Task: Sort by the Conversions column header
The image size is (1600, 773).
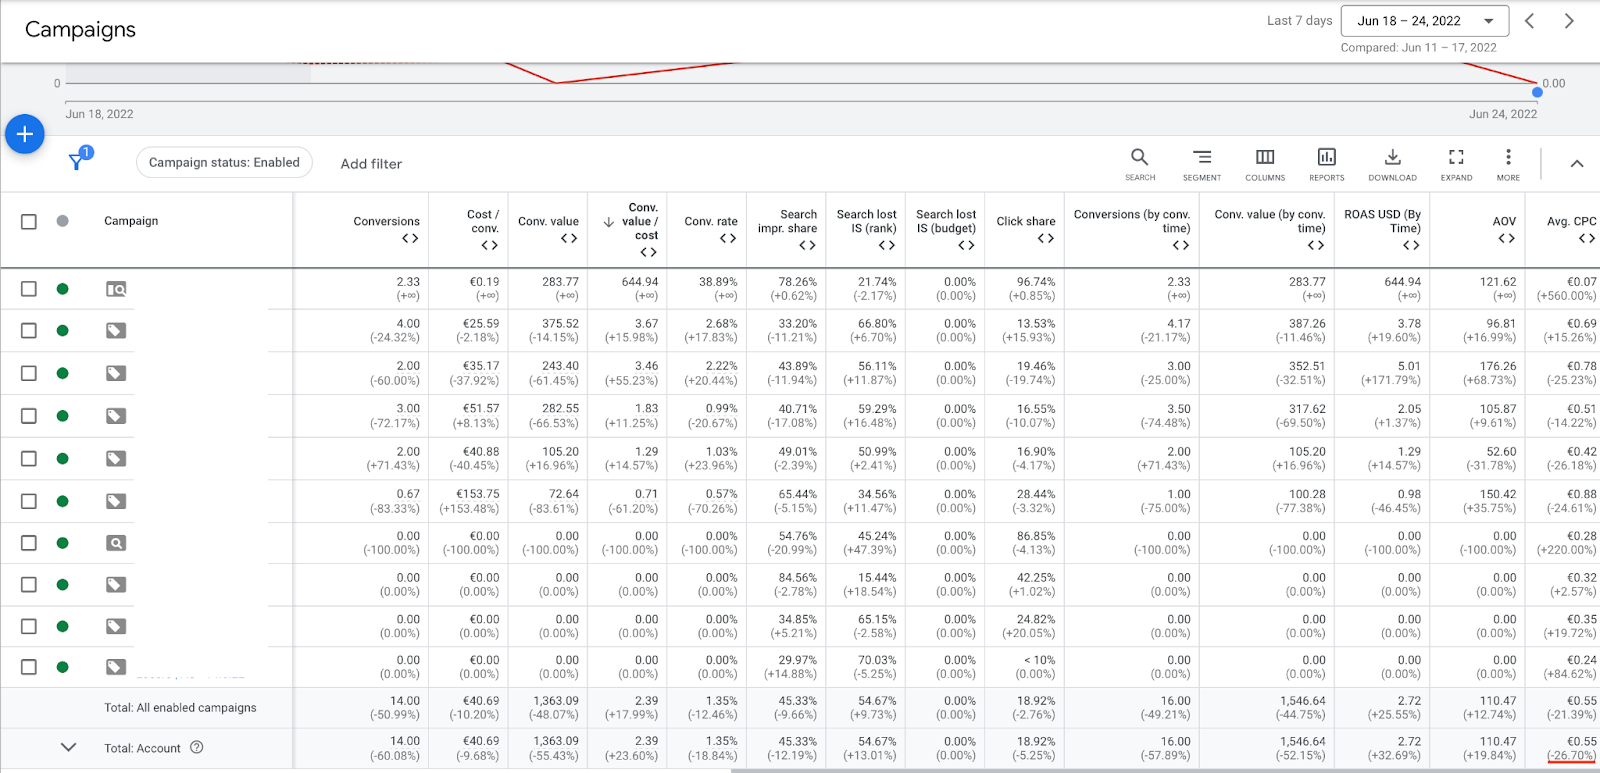Action: pos(386,222)
